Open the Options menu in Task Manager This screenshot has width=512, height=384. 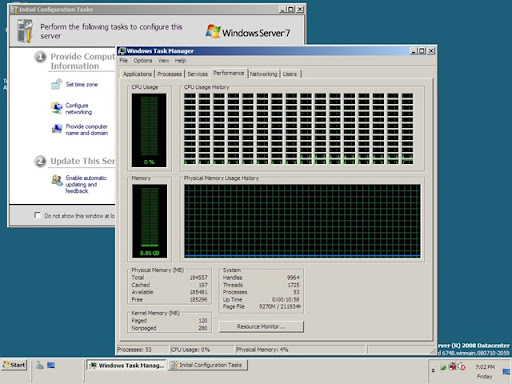click(x=143, y=61)
